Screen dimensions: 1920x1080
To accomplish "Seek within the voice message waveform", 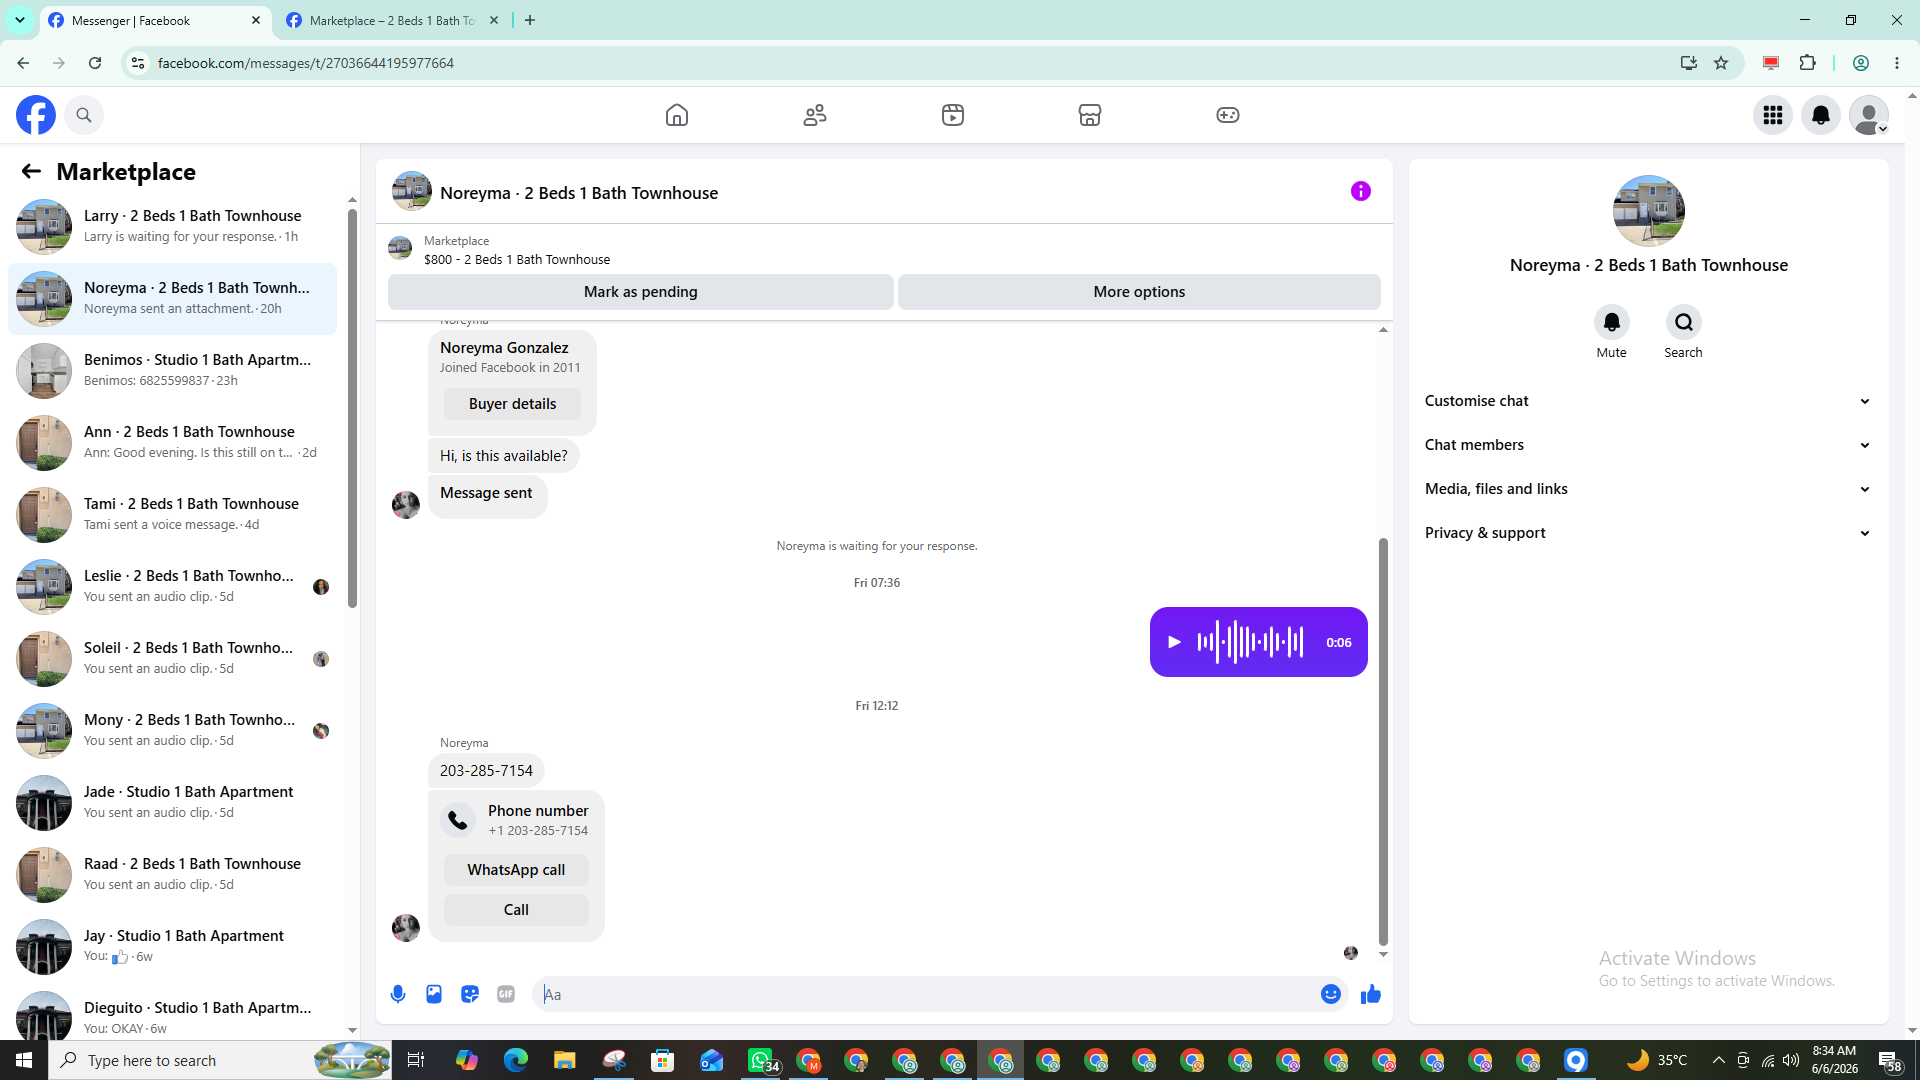I will [x=1251, y=642].
